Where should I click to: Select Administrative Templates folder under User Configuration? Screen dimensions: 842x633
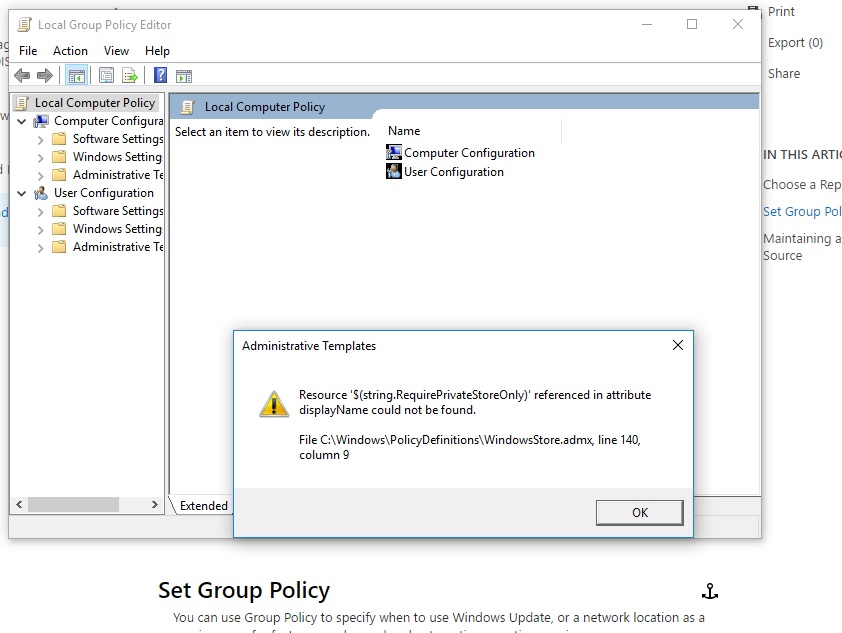(x=118, y=247)
